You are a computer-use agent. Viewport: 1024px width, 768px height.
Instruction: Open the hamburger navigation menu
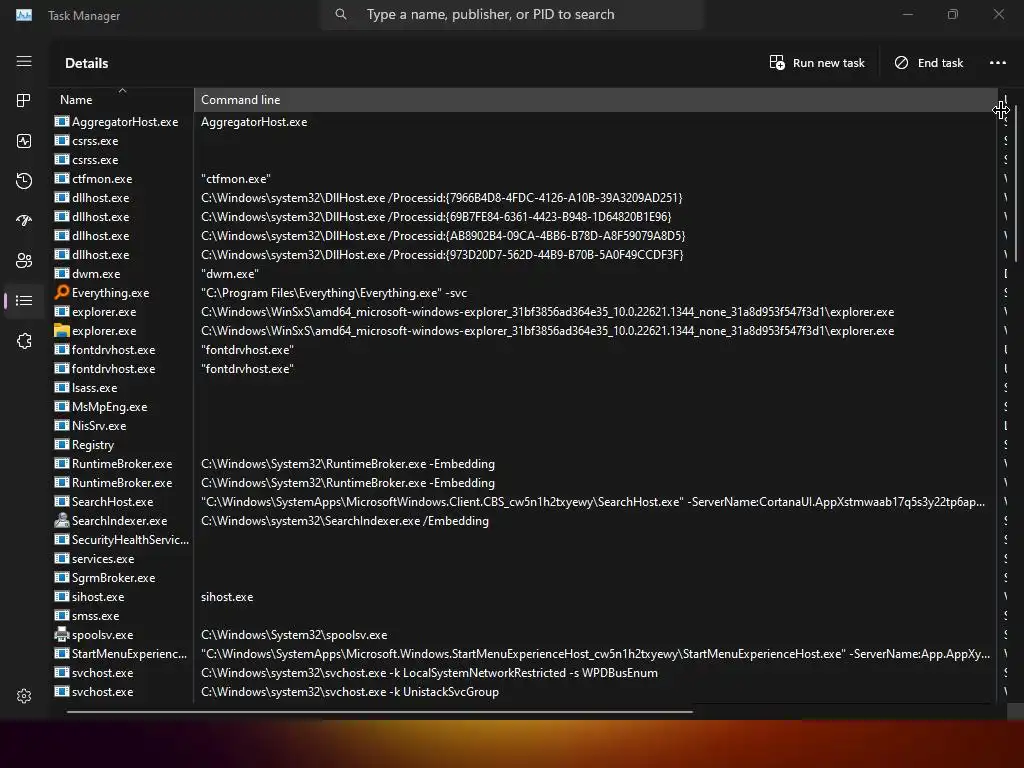tap(24, 61)
